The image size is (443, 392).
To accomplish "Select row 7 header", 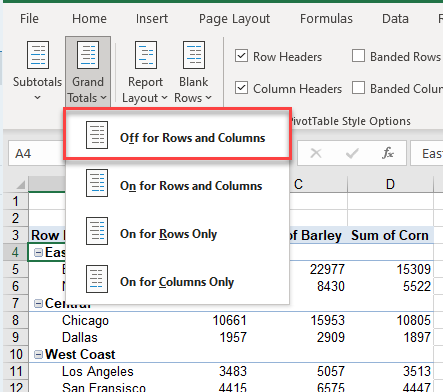I will (x=15, y=303).
